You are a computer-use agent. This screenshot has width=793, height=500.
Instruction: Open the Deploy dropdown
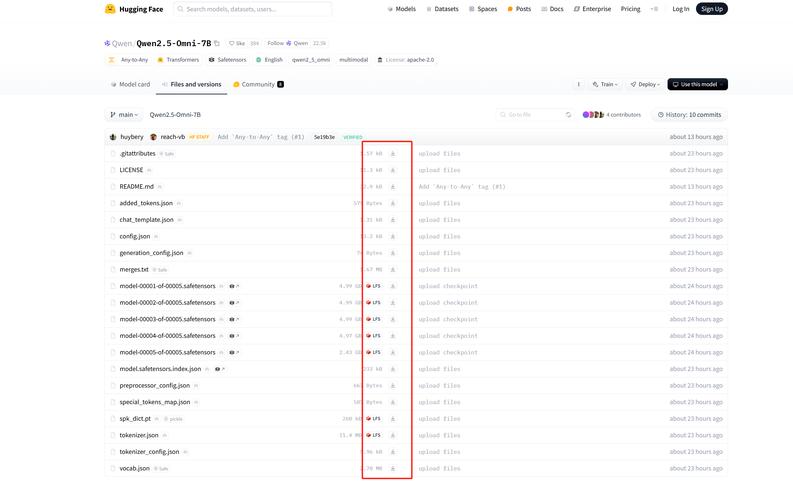(x=647, y=85)
